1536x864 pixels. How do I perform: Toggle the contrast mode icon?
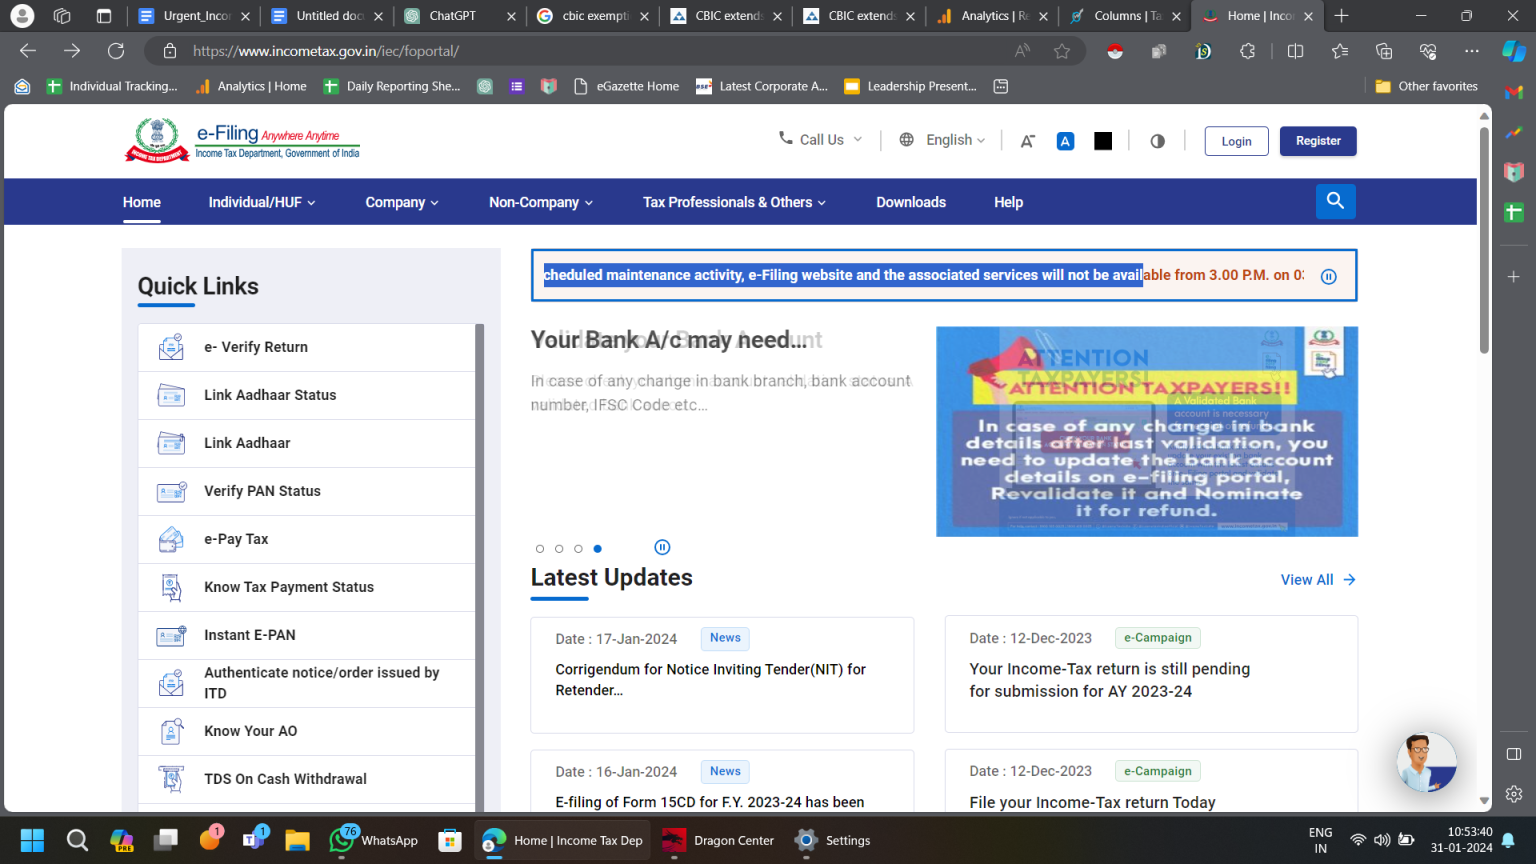1157,141
